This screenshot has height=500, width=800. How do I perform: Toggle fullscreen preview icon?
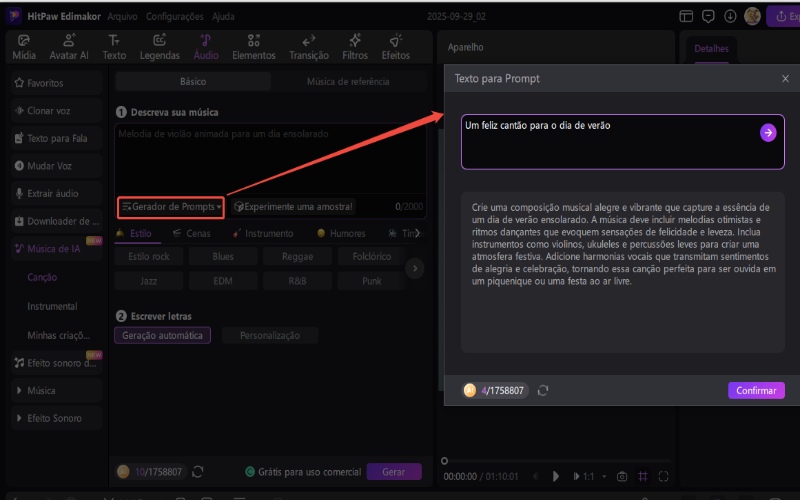point(663,477)
